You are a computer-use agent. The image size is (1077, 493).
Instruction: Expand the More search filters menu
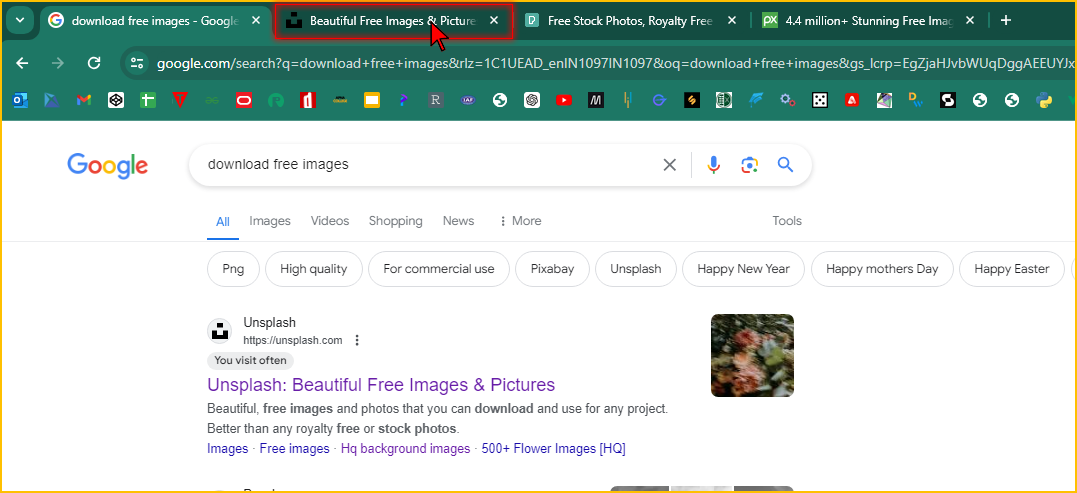coord(519,221)
